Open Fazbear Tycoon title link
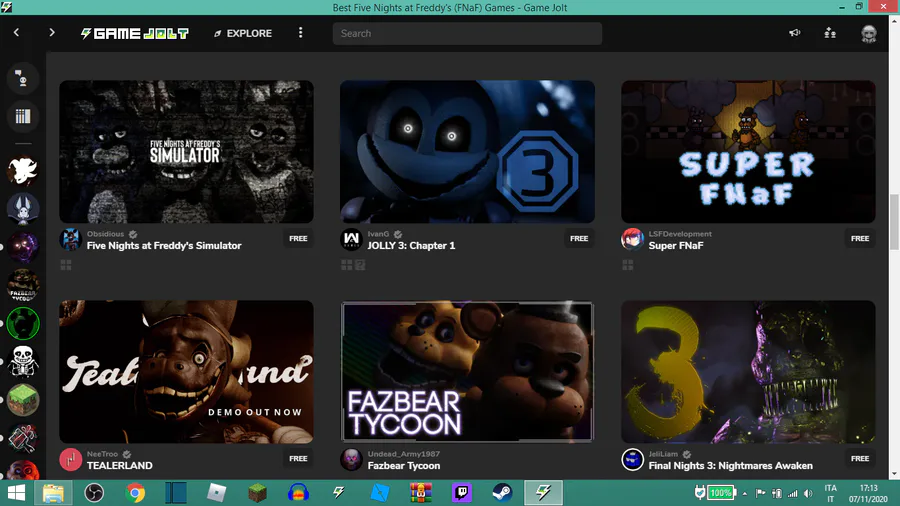This screenshot has height=506, width=900. 404,466
